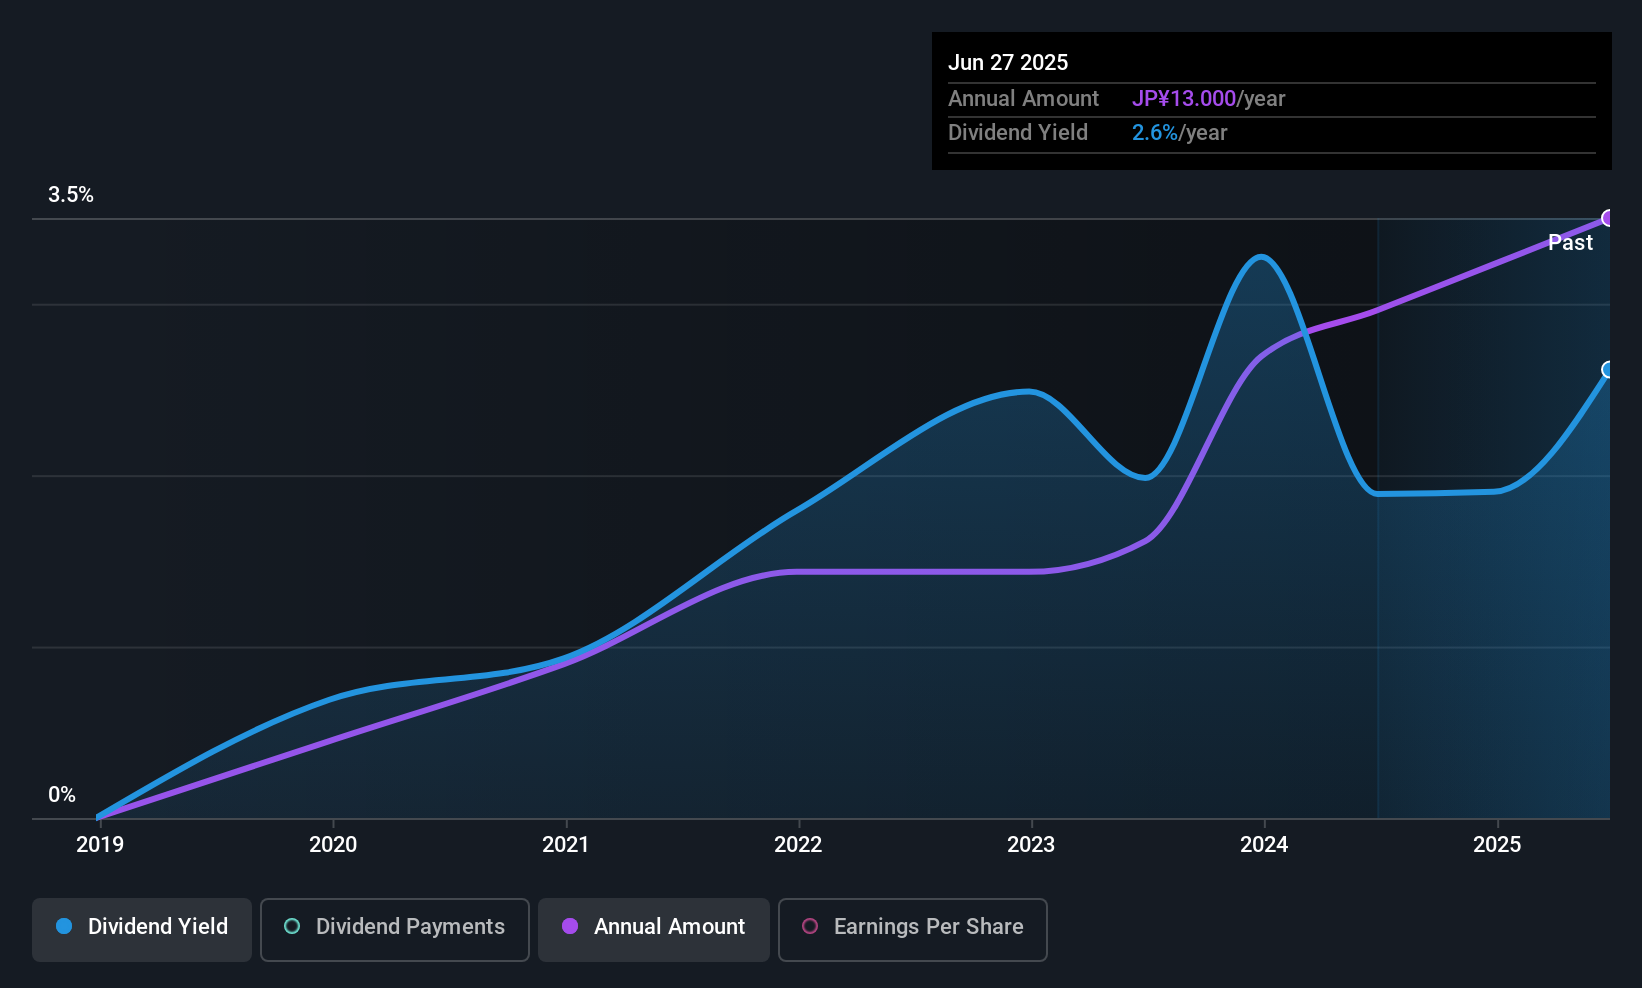Show the Earnings Per Share series
This screenshot has width=1642, height=988.
(912, 928)
